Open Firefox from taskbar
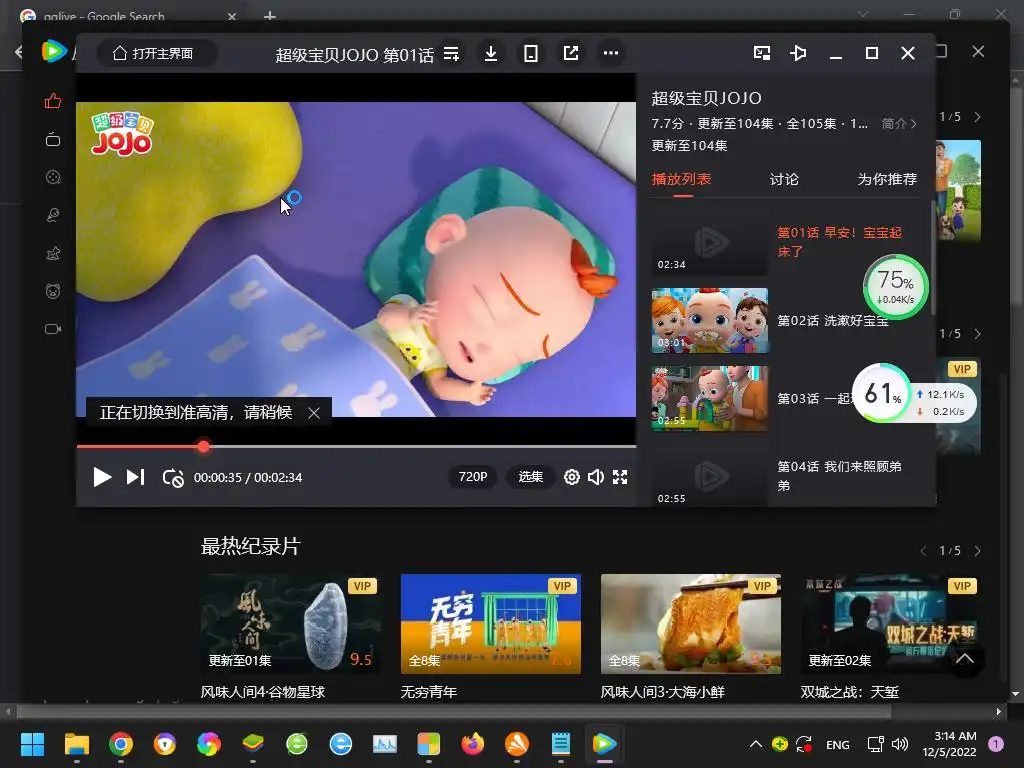The height and width of the screenshot is (768, 1024). click(x=473, y=744)
